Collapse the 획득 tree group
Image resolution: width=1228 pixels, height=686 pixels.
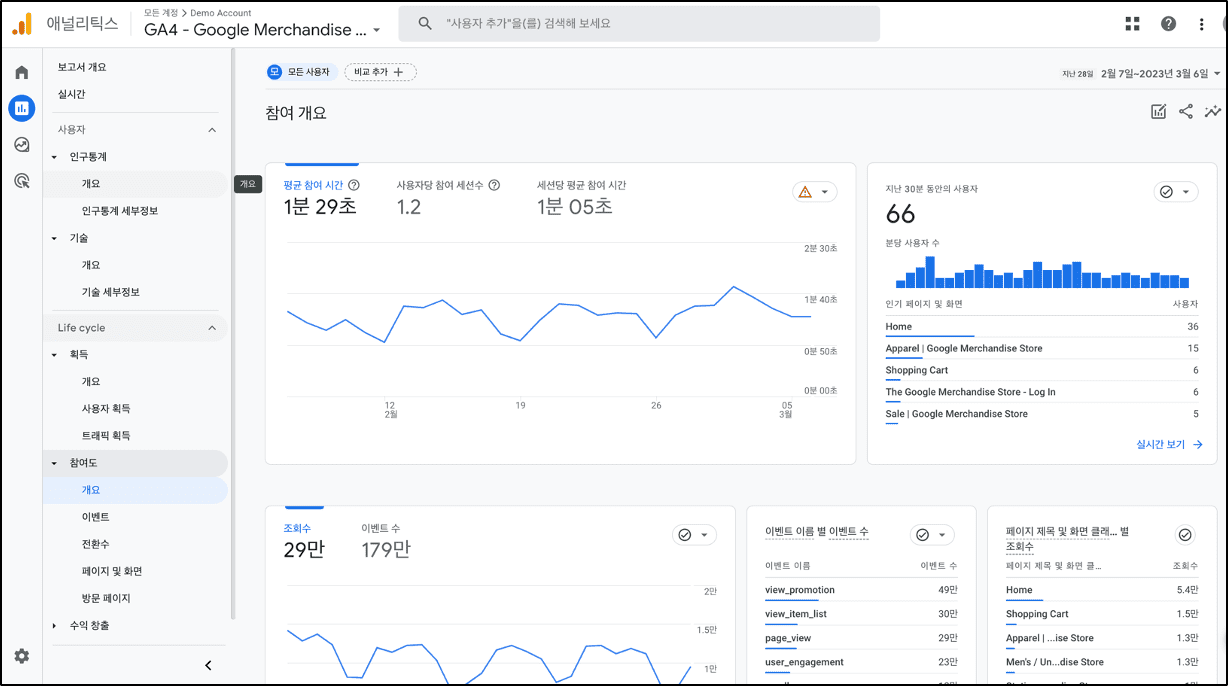coord(55,355)
